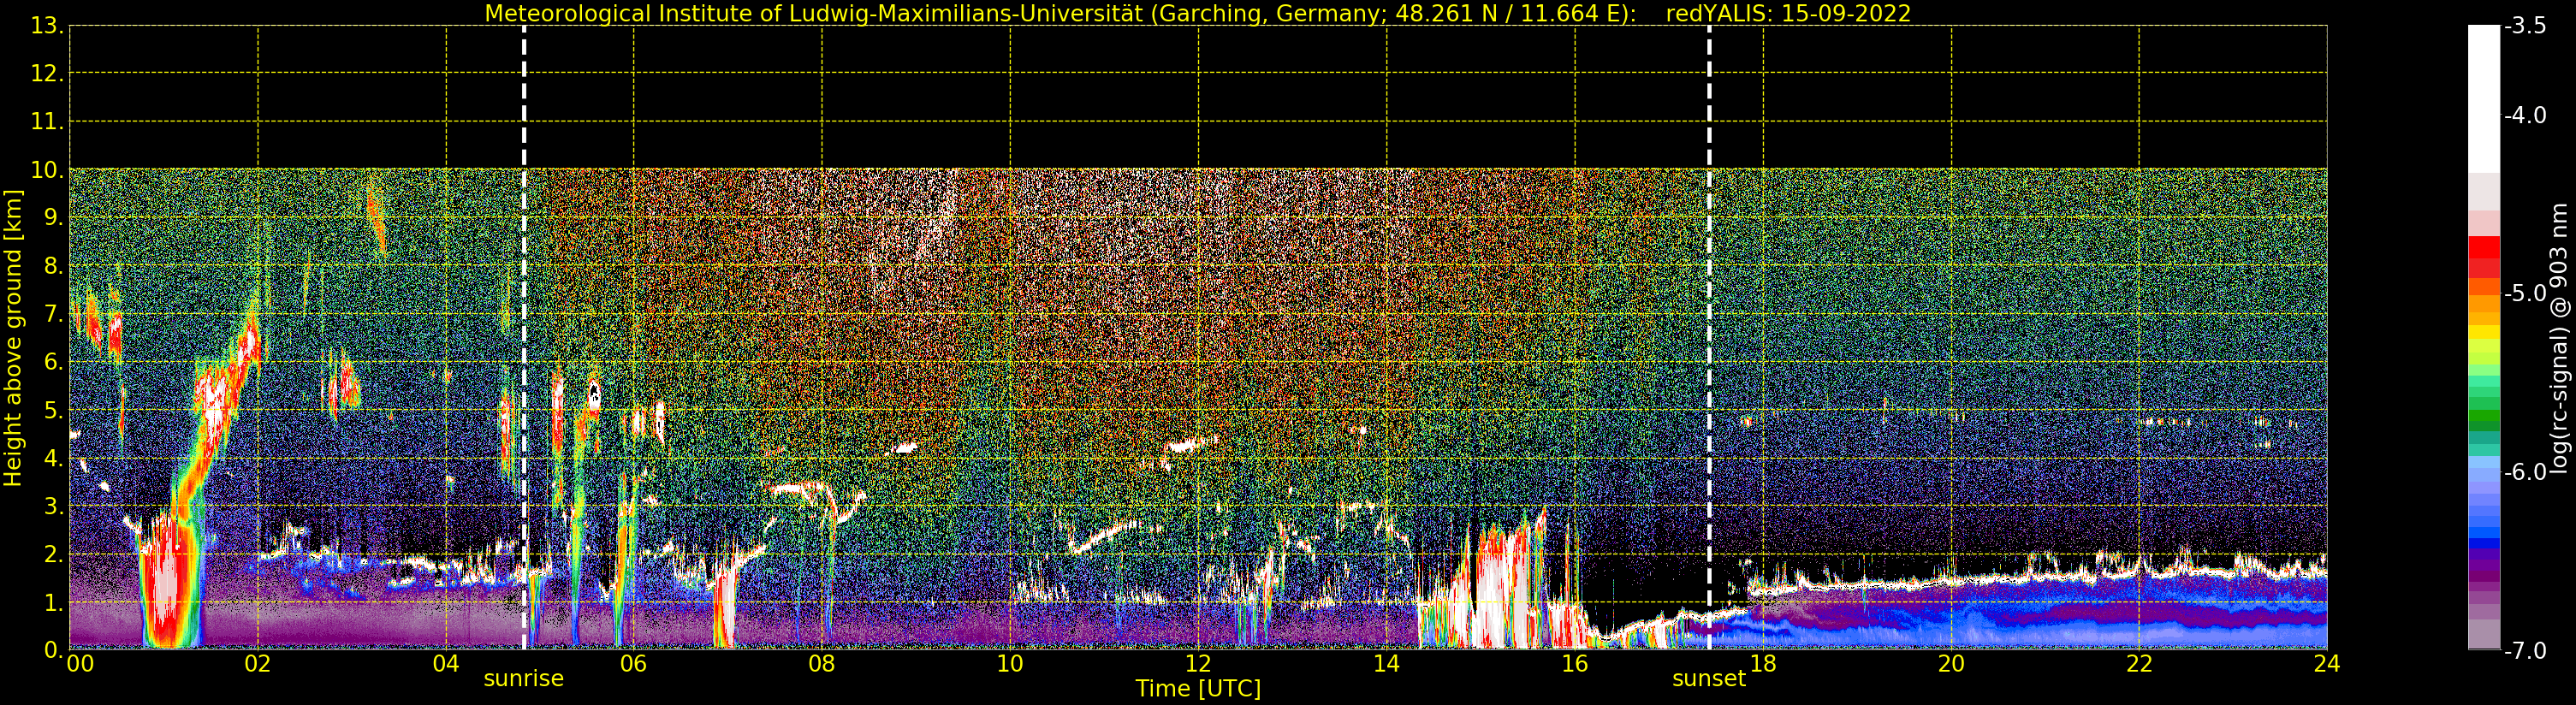2576x705 pixels.
Task: Select the height-axis tick label '3.'
Action: 53,506
